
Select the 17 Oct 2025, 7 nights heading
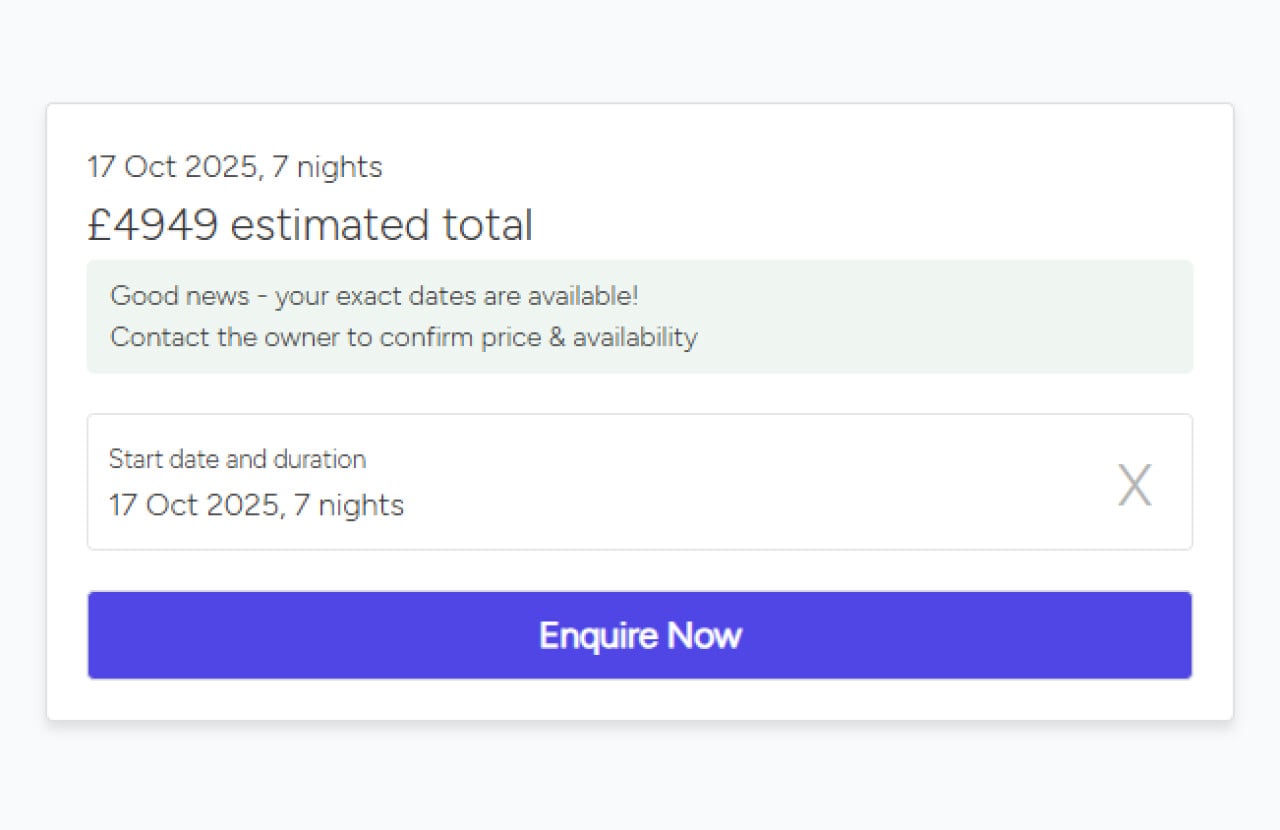pos(234,166)
